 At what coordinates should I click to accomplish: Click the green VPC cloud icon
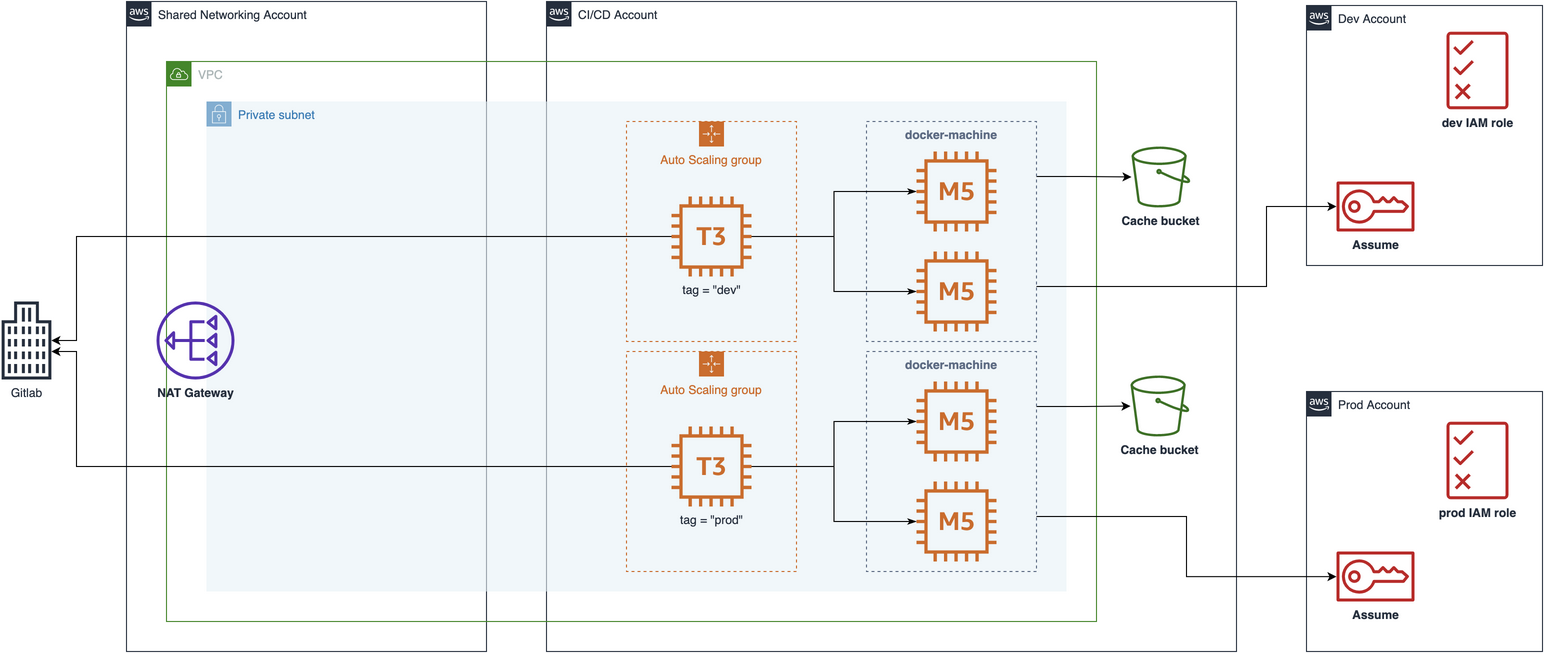[179, 74]
